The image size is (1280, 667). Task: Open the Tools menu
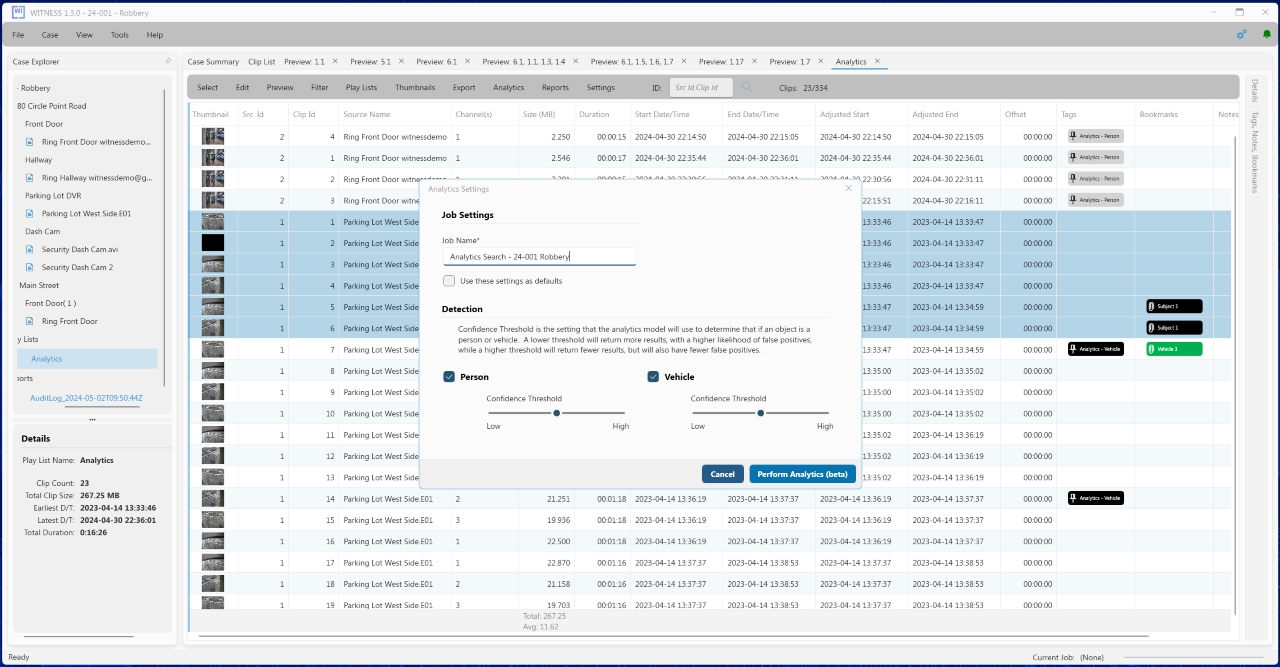tap(119, 35)
